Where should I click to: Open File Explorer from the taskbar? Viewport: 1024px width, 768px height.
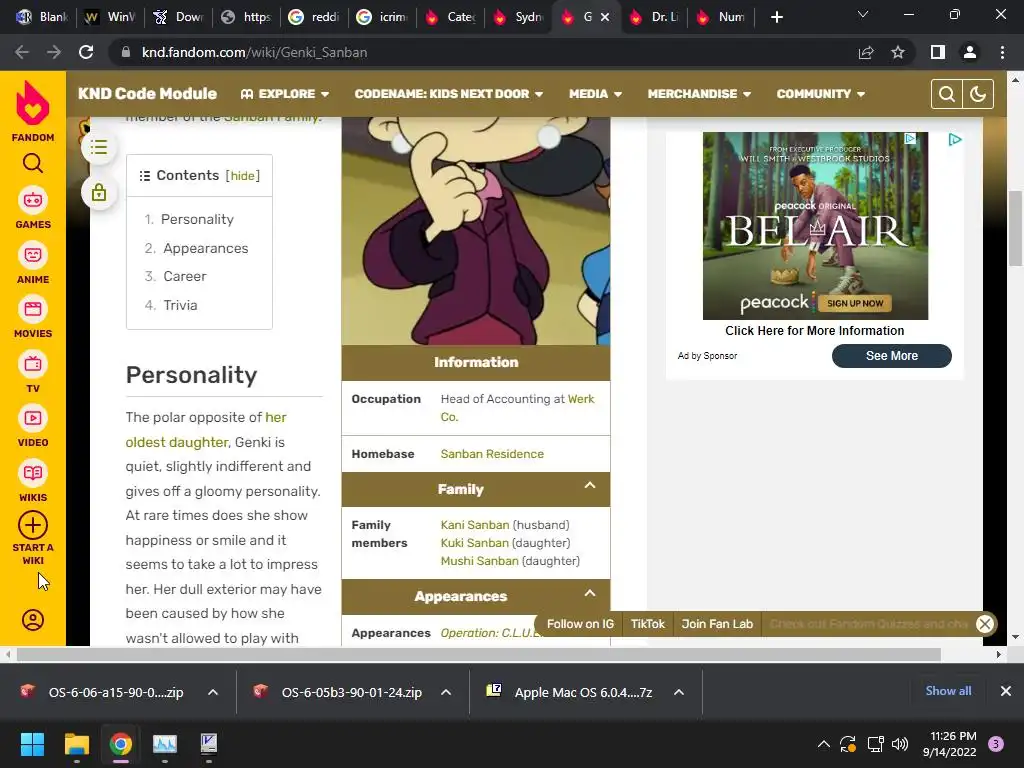coord(76,744)
